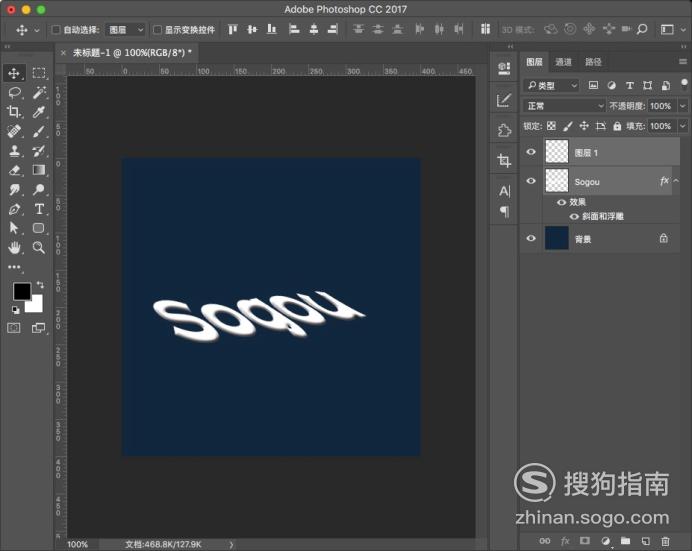The image size is (692, 551).
Task: Link layers icon at panel bottom
Action: [x=545, y=541]
